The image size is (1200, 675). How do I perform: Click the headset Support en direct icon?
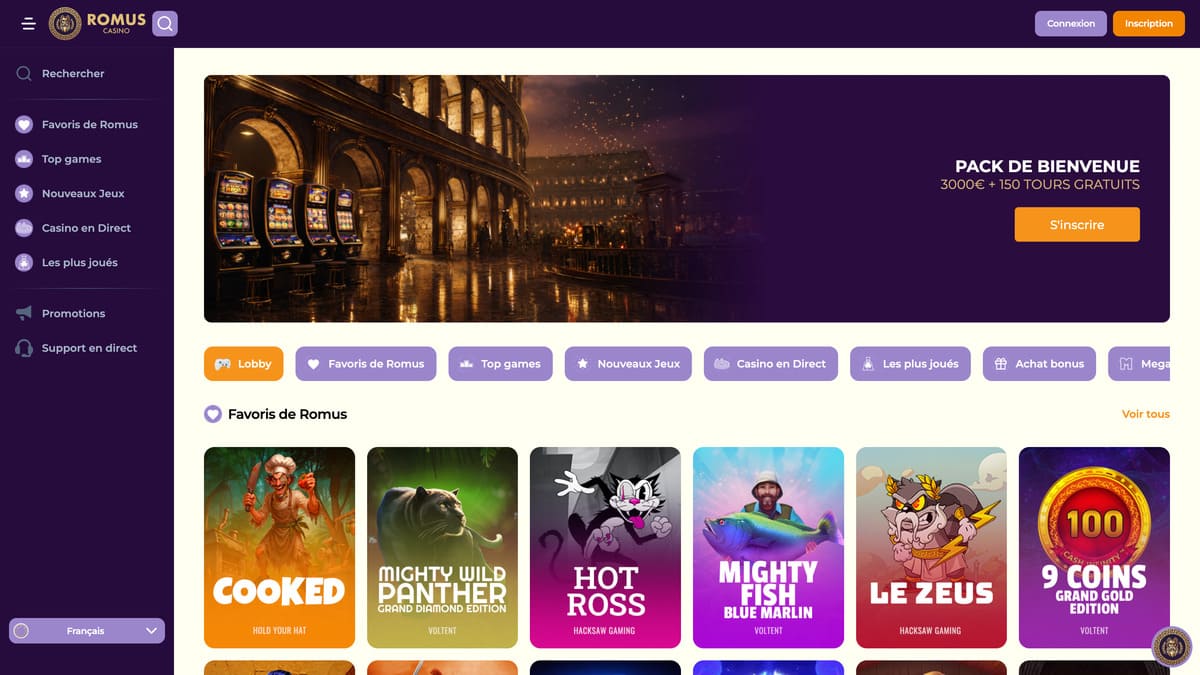click(x=24, y=348)
